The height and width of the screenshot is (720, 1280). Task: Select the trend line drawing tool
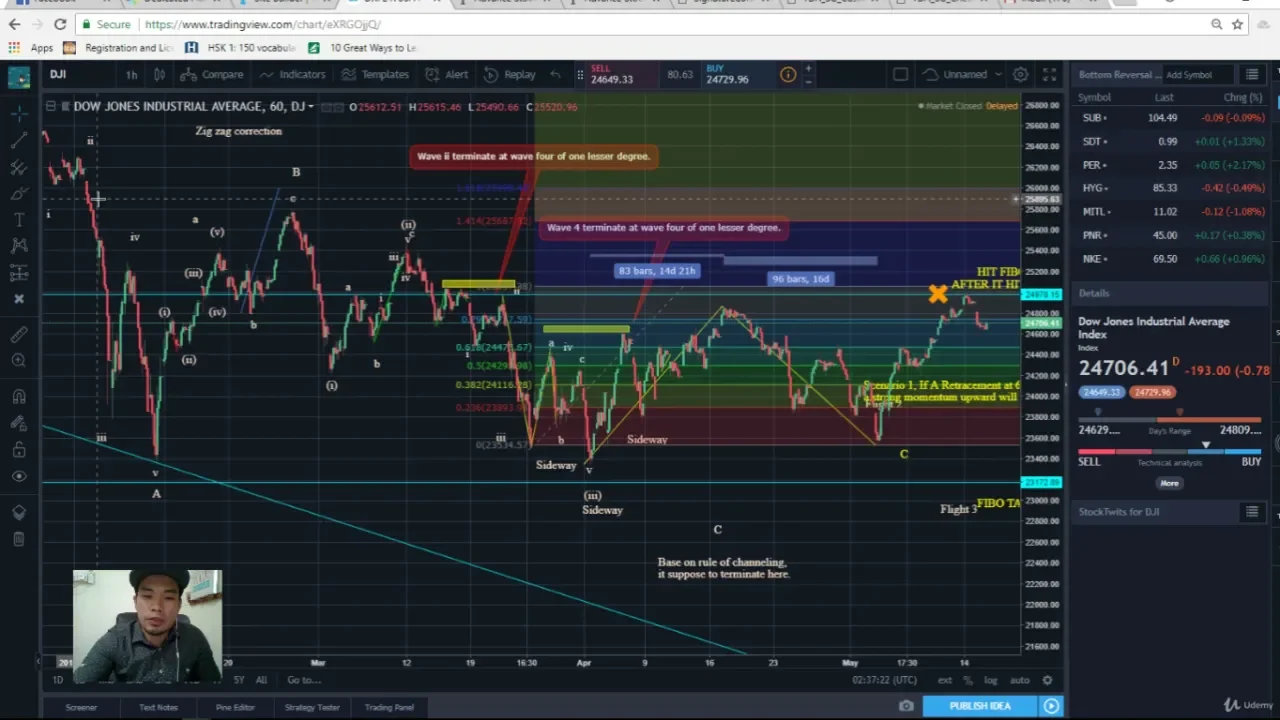[19, 141]
